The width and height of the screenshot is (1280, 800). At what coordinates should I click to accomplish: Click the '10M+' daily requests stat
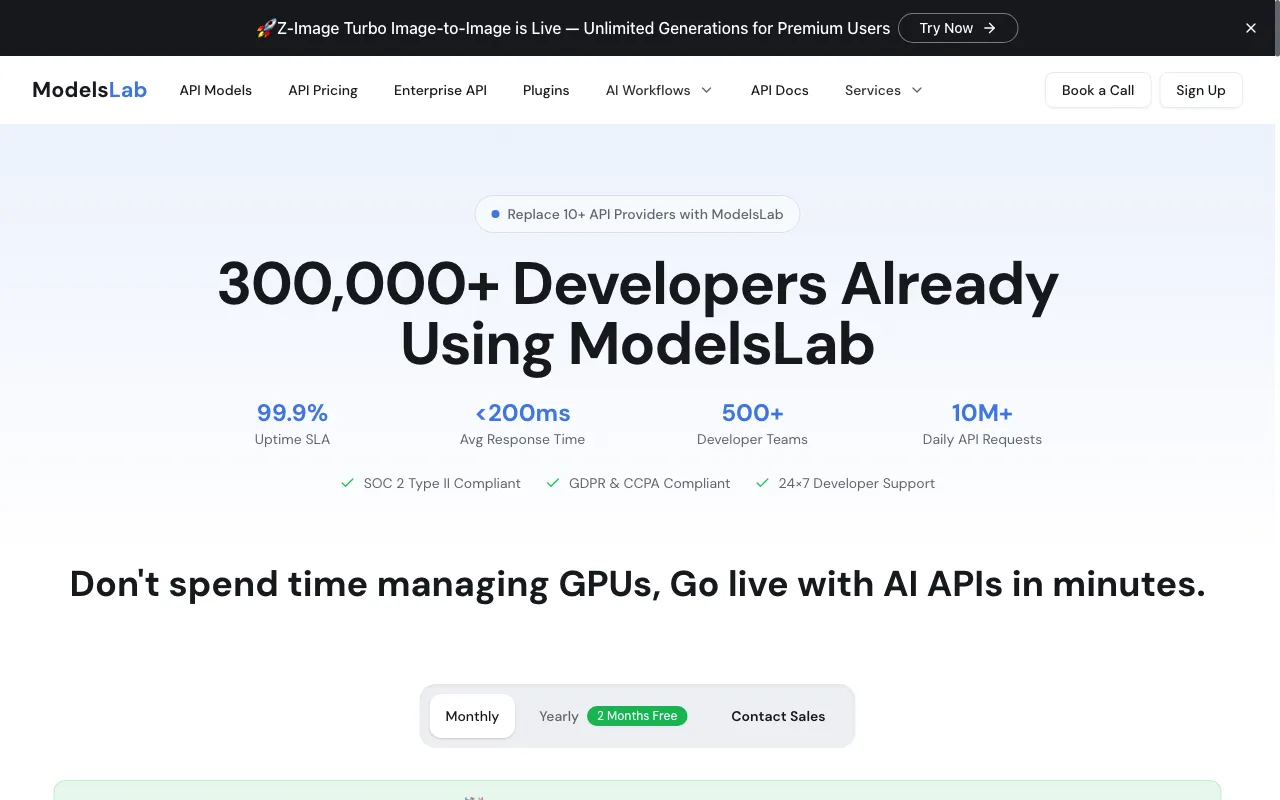(x=982, y=413)
